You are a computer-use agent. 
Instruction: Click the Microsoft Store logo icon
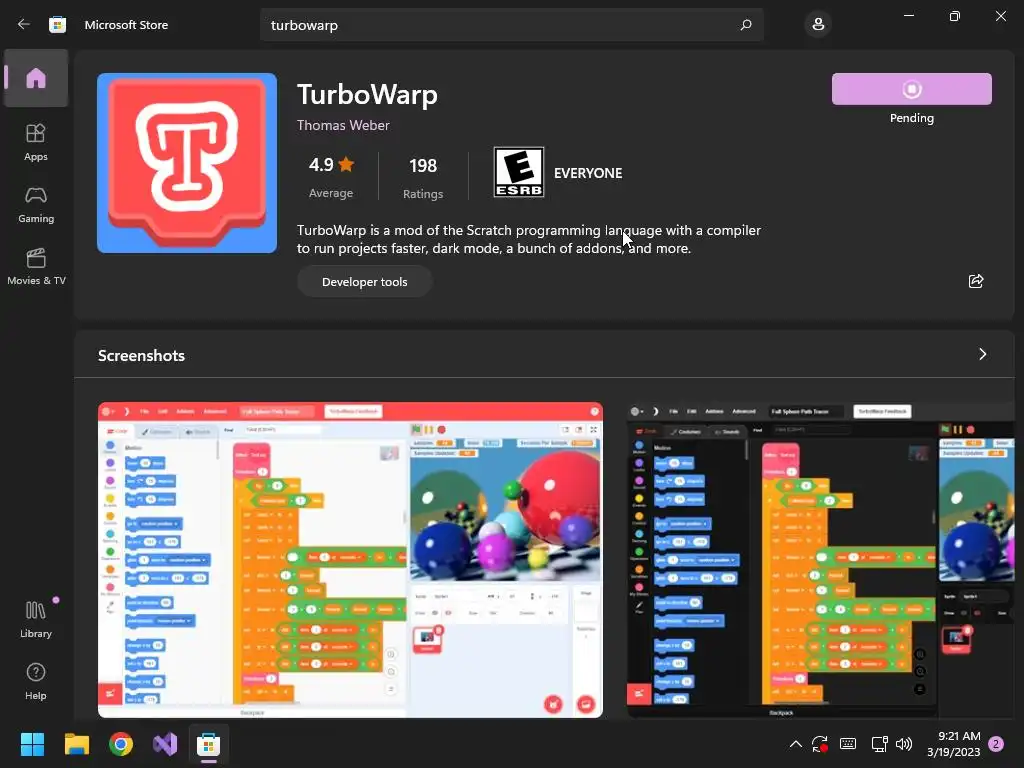click(57, 25)
